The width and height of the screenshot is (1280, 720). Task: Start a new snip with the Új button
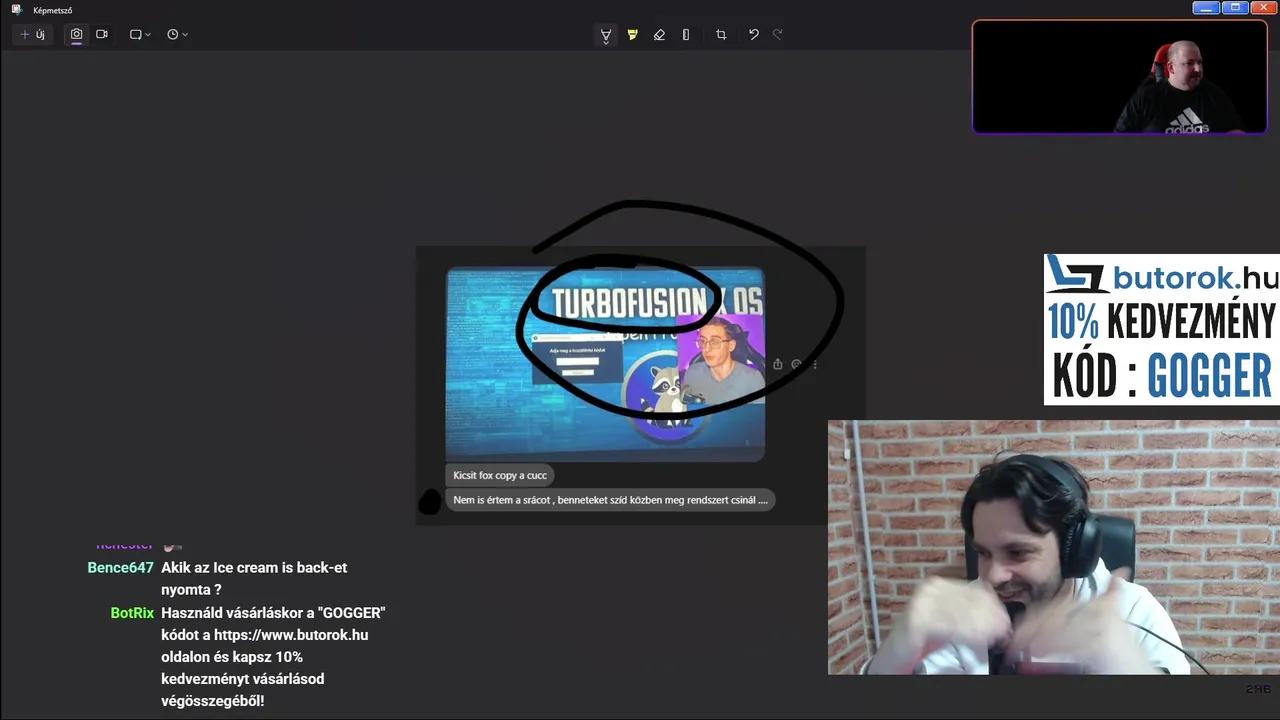click(x=33, y=34)
